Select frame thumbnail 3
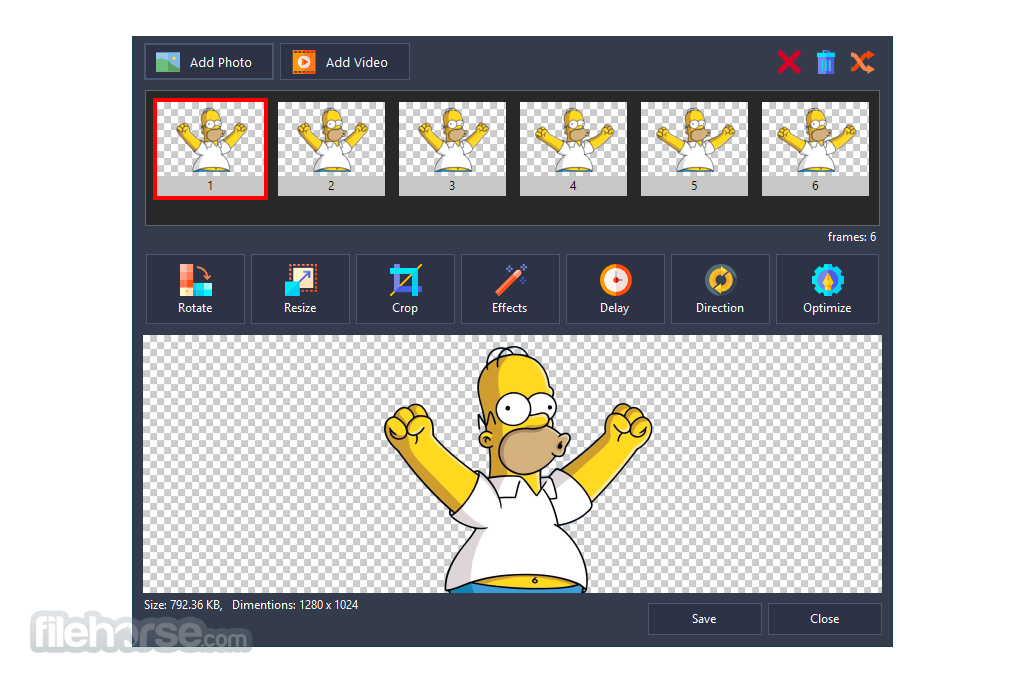This screenshot has width=1025, height=683. [x=452, y=149]
